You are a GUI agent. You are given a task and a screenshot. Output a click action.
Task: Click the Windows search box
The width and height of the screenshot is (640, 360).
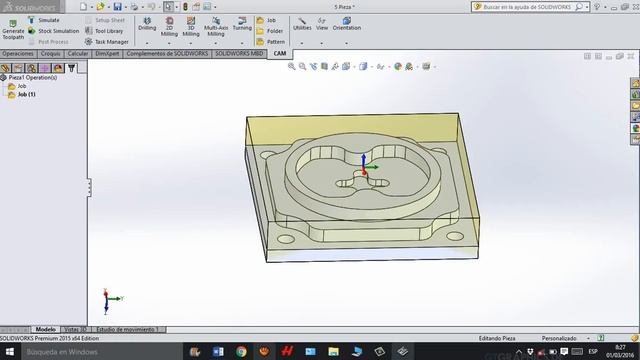pyautogui.click(x=102, y=351)
